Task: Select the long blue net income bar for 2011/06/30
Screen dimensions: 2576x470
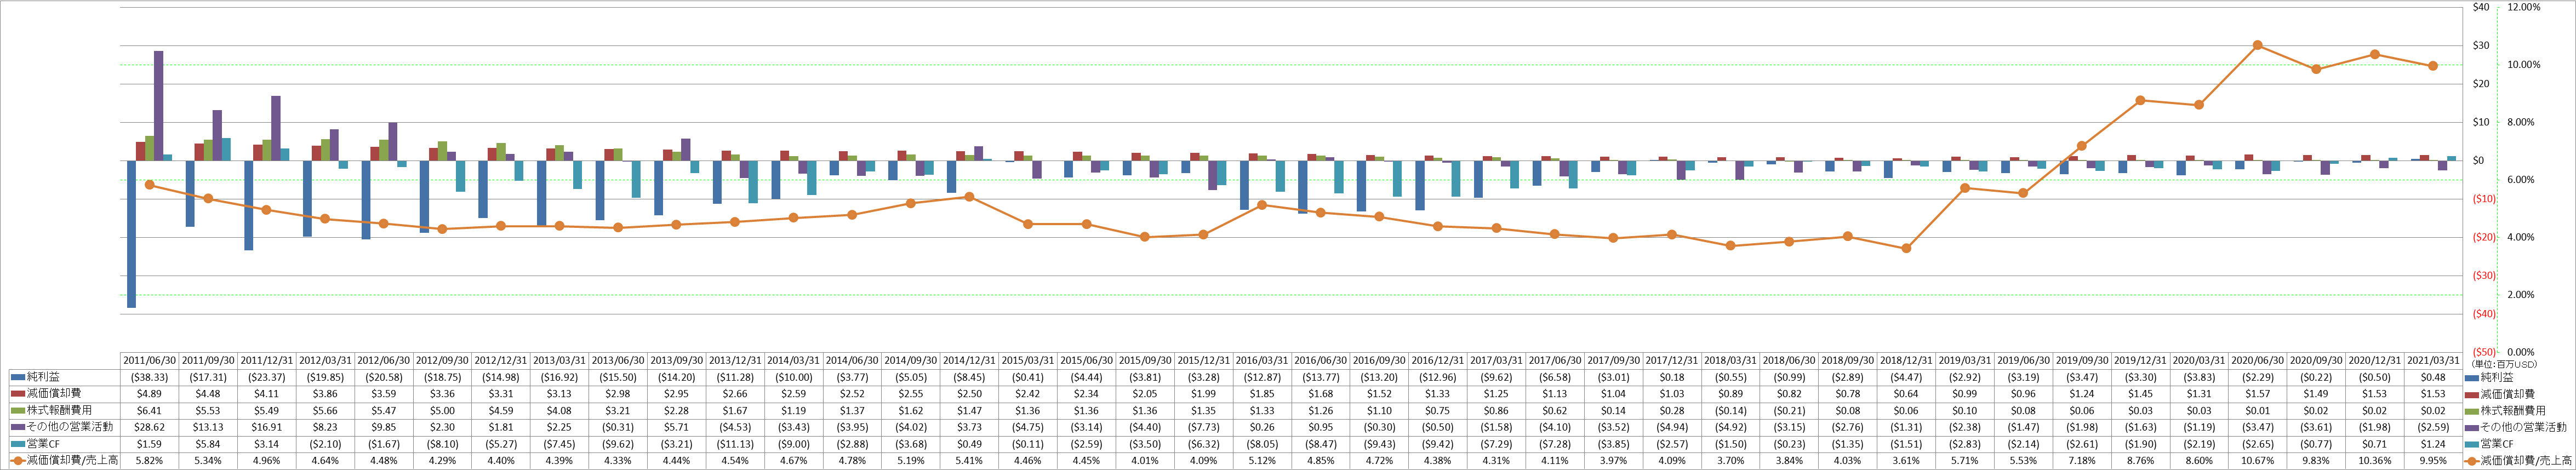Action: (131, 234)
